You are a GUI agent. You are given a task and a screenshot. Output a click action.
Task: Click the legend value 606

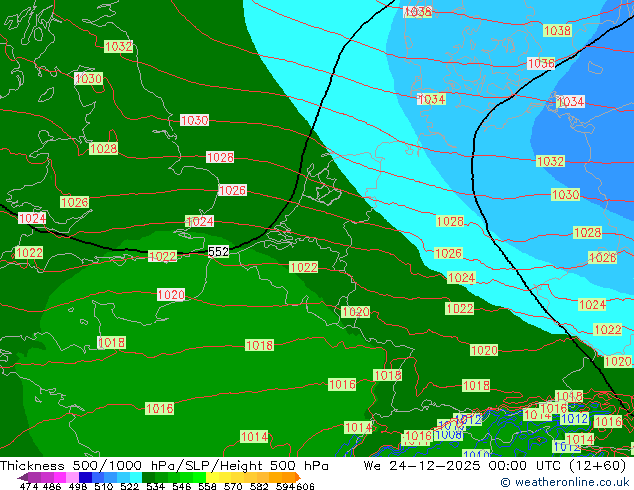(305, 486)
